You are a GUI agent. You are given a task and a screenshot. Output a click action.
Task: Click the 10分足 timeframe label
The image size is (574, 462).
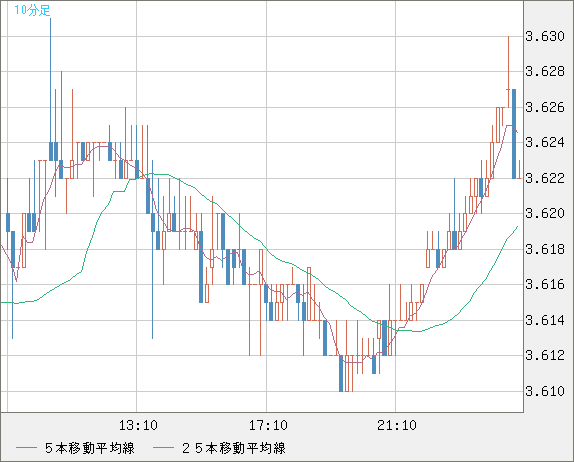[x=32, y=10]
